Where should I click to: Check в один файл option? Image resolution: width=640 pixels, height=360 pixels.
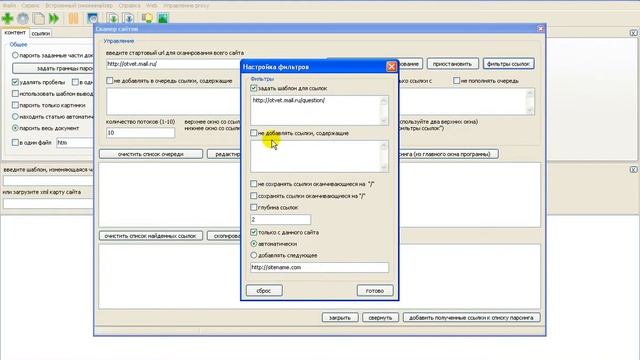15,142
